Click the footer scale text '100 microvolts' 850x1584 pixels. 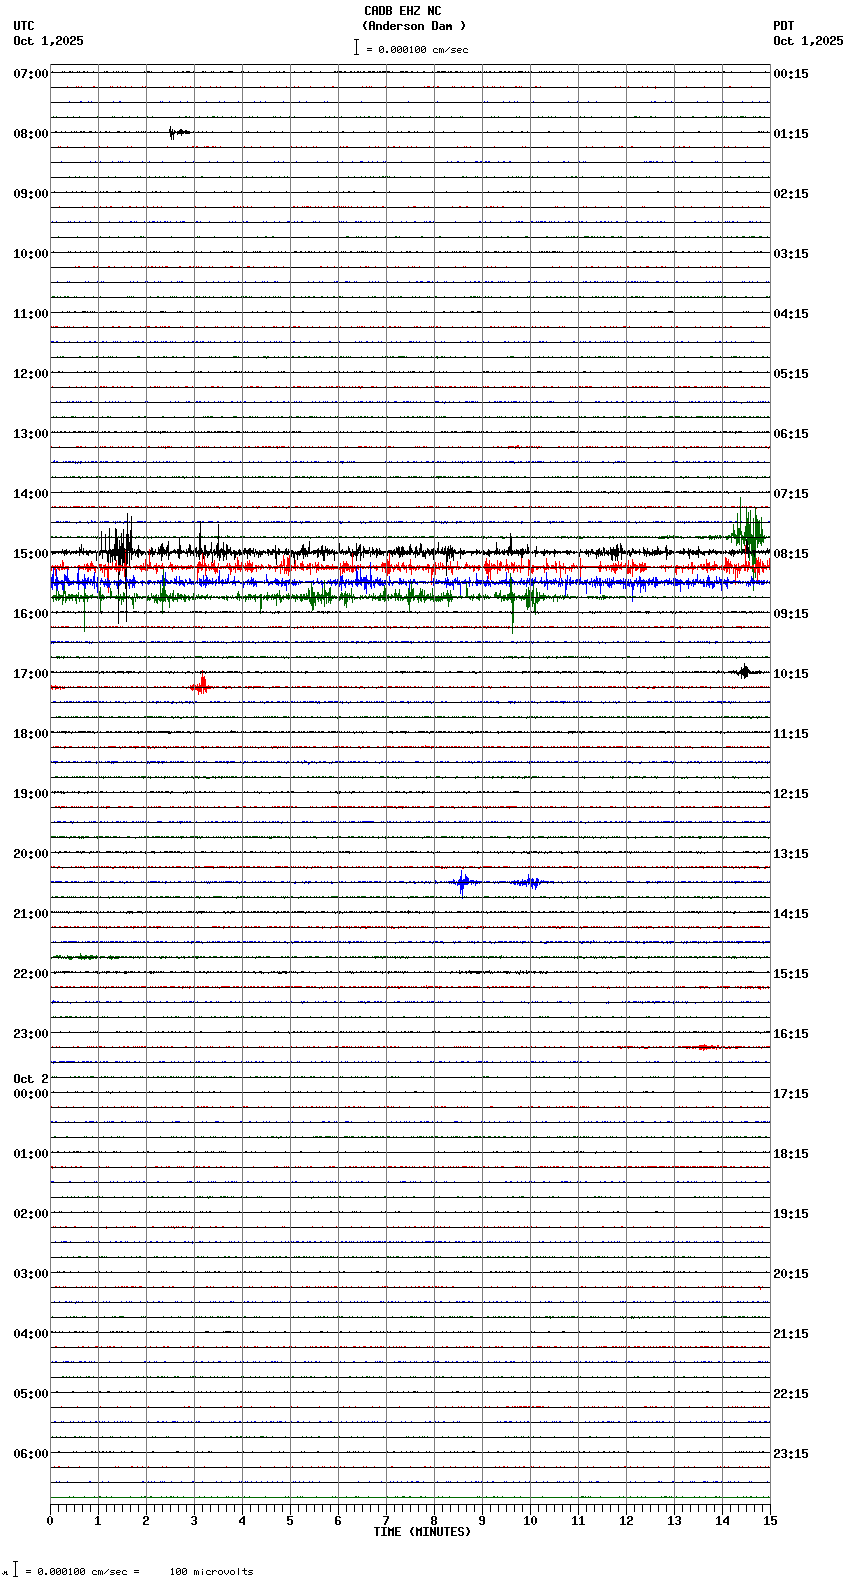[211, 1572]
